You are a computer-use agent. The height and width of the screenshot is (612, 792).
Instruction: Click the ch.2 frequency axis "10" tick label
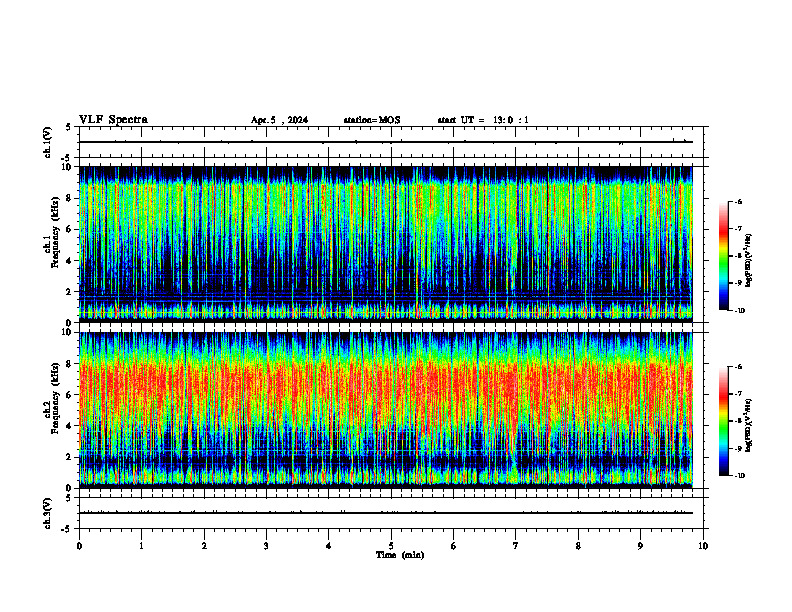[66, 332]
